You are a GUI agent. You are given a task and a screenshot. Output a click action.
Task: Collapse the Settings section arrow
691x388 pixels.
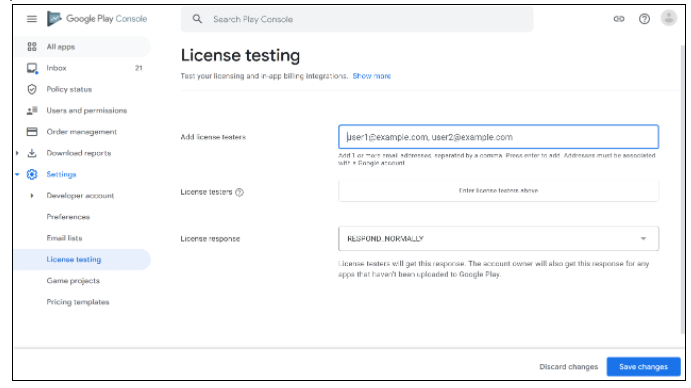pyautogui.click(x=17, y=175)
